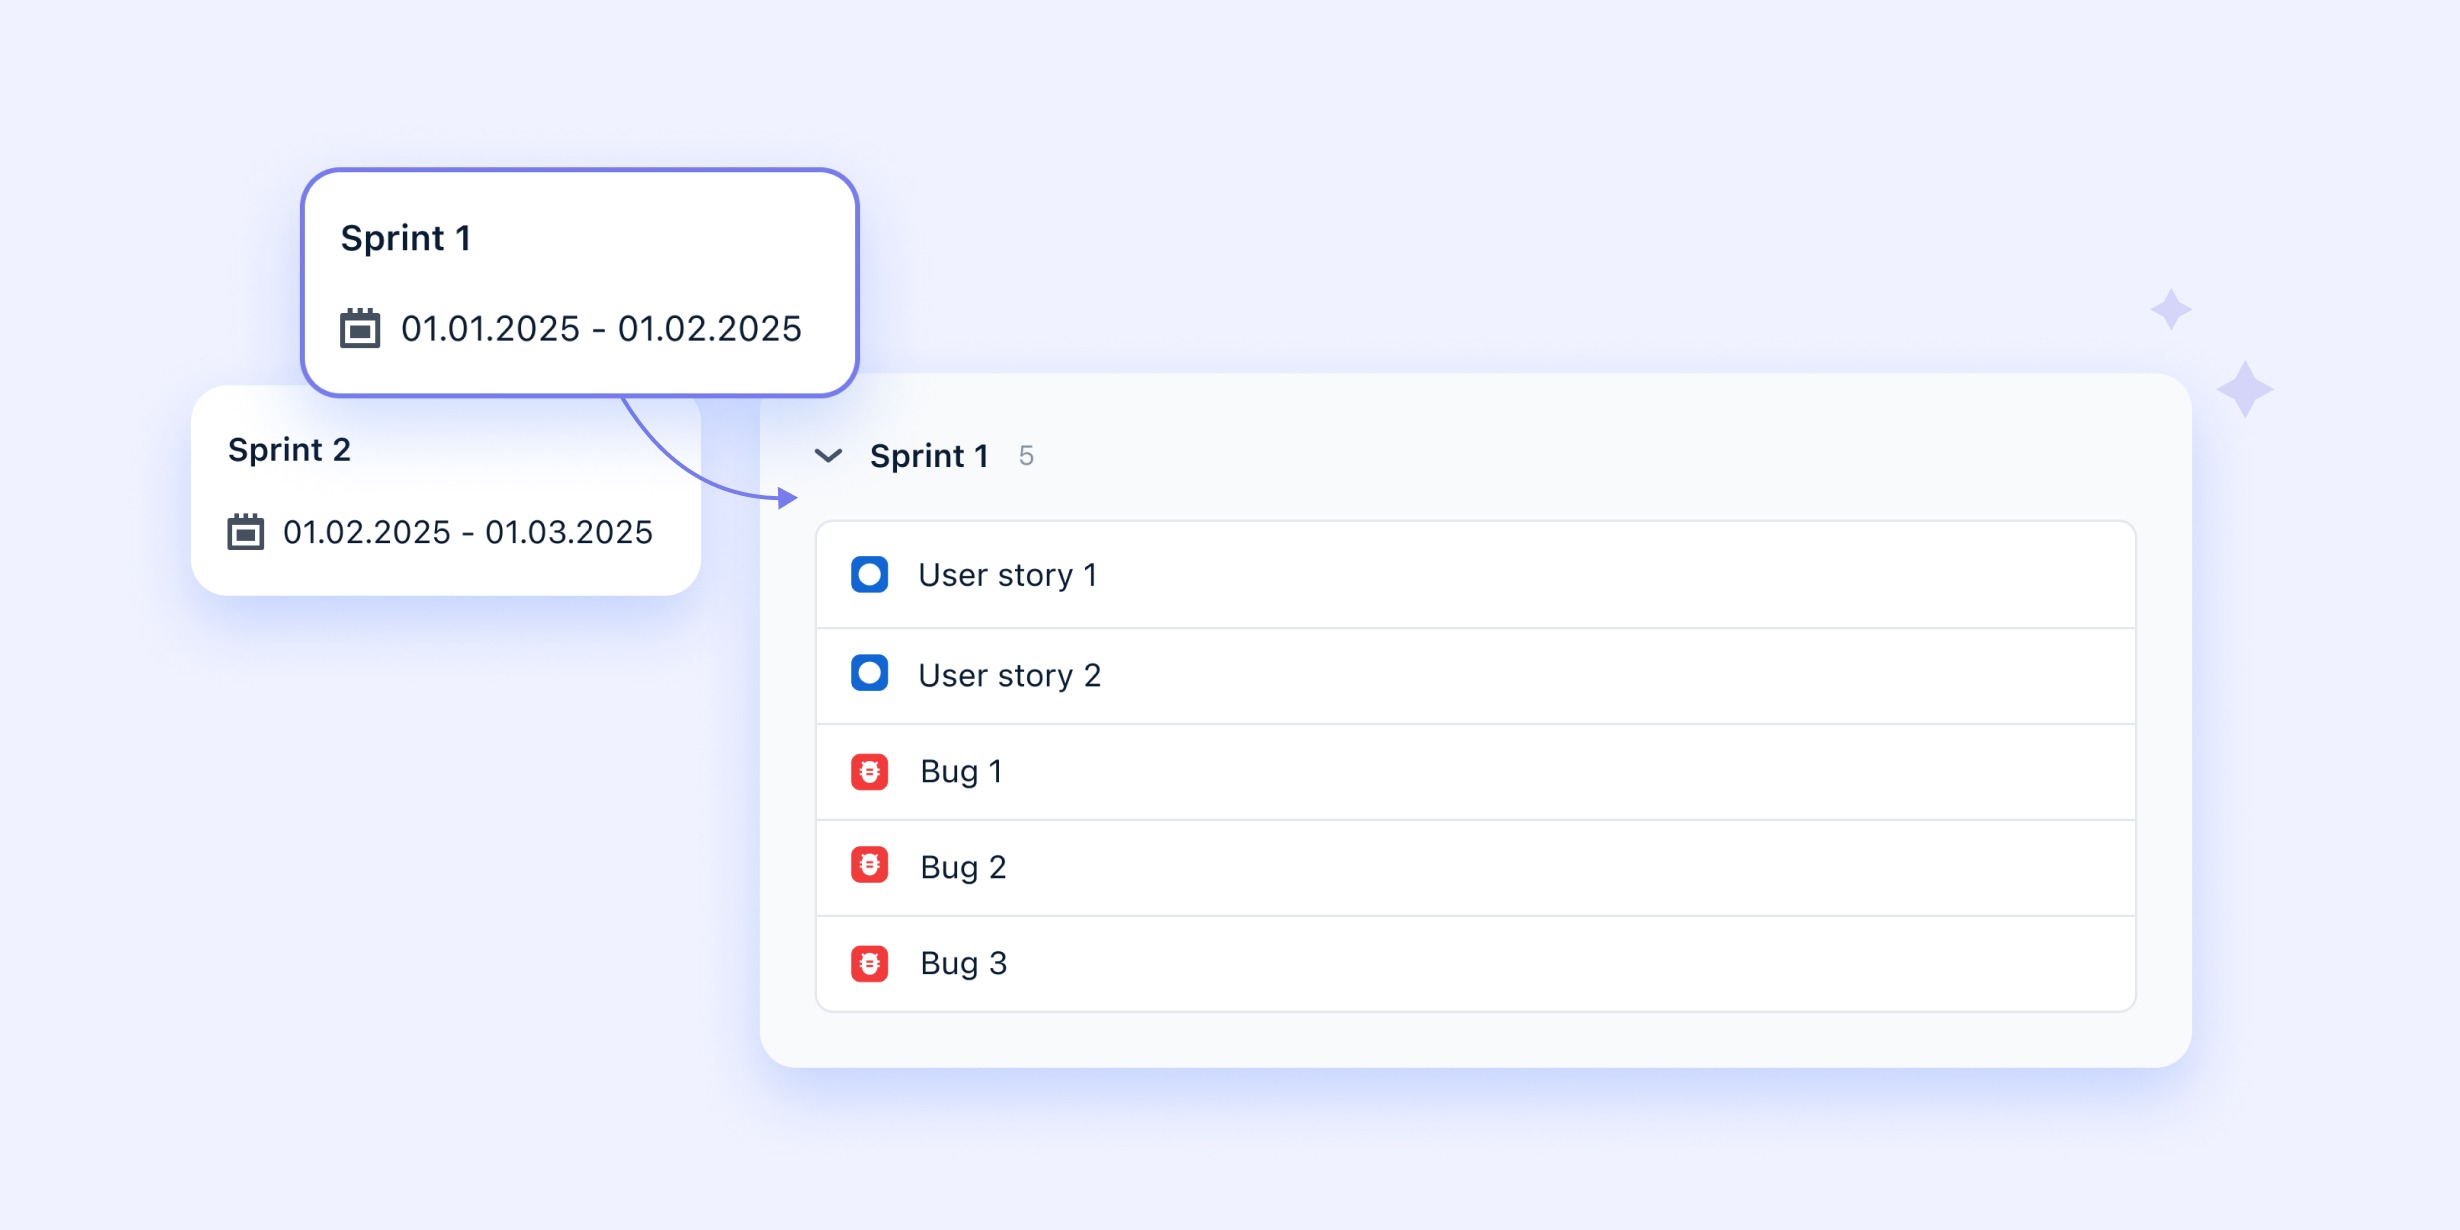Click the large sparkle star decoration

click(x=2245, y=389)
